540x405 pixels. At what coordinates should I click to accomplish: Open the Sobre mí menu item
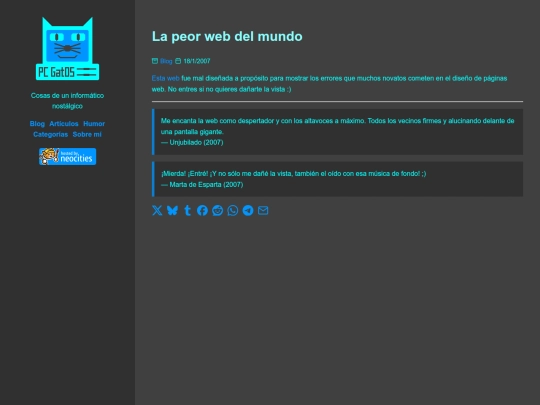click(x=87, y=134)
